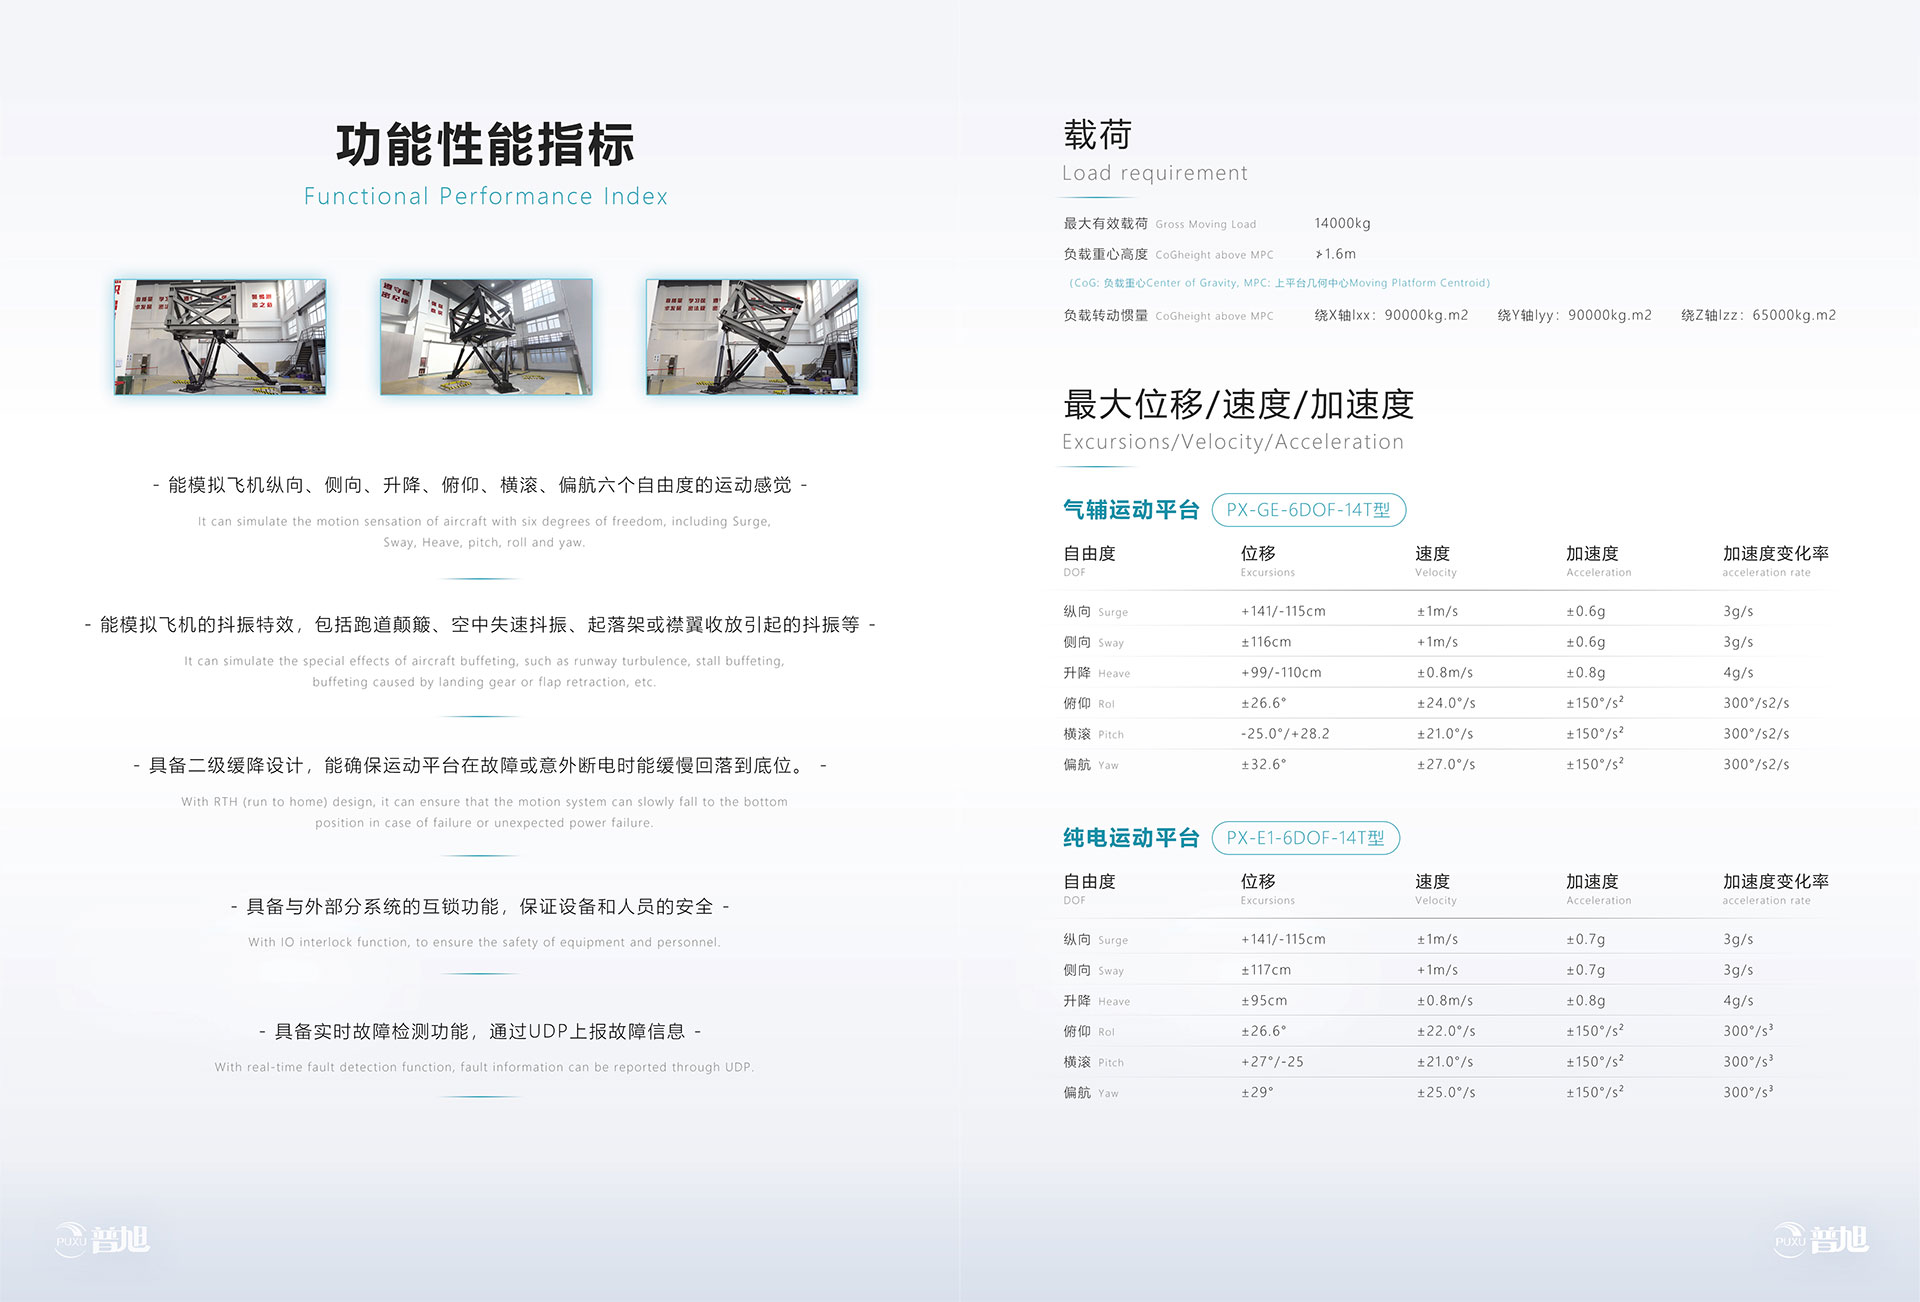
Task: Click the 气辅运动平台 section label
Action: click(1130, 510)
